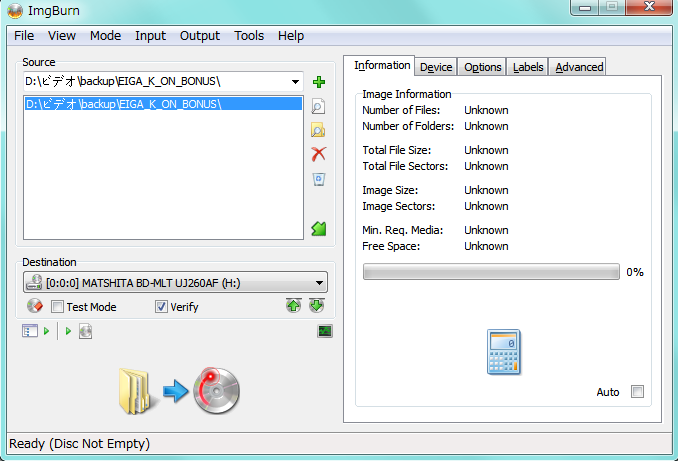
Task: Click the browse for a folder icon
Action: (x=318, y=130)
